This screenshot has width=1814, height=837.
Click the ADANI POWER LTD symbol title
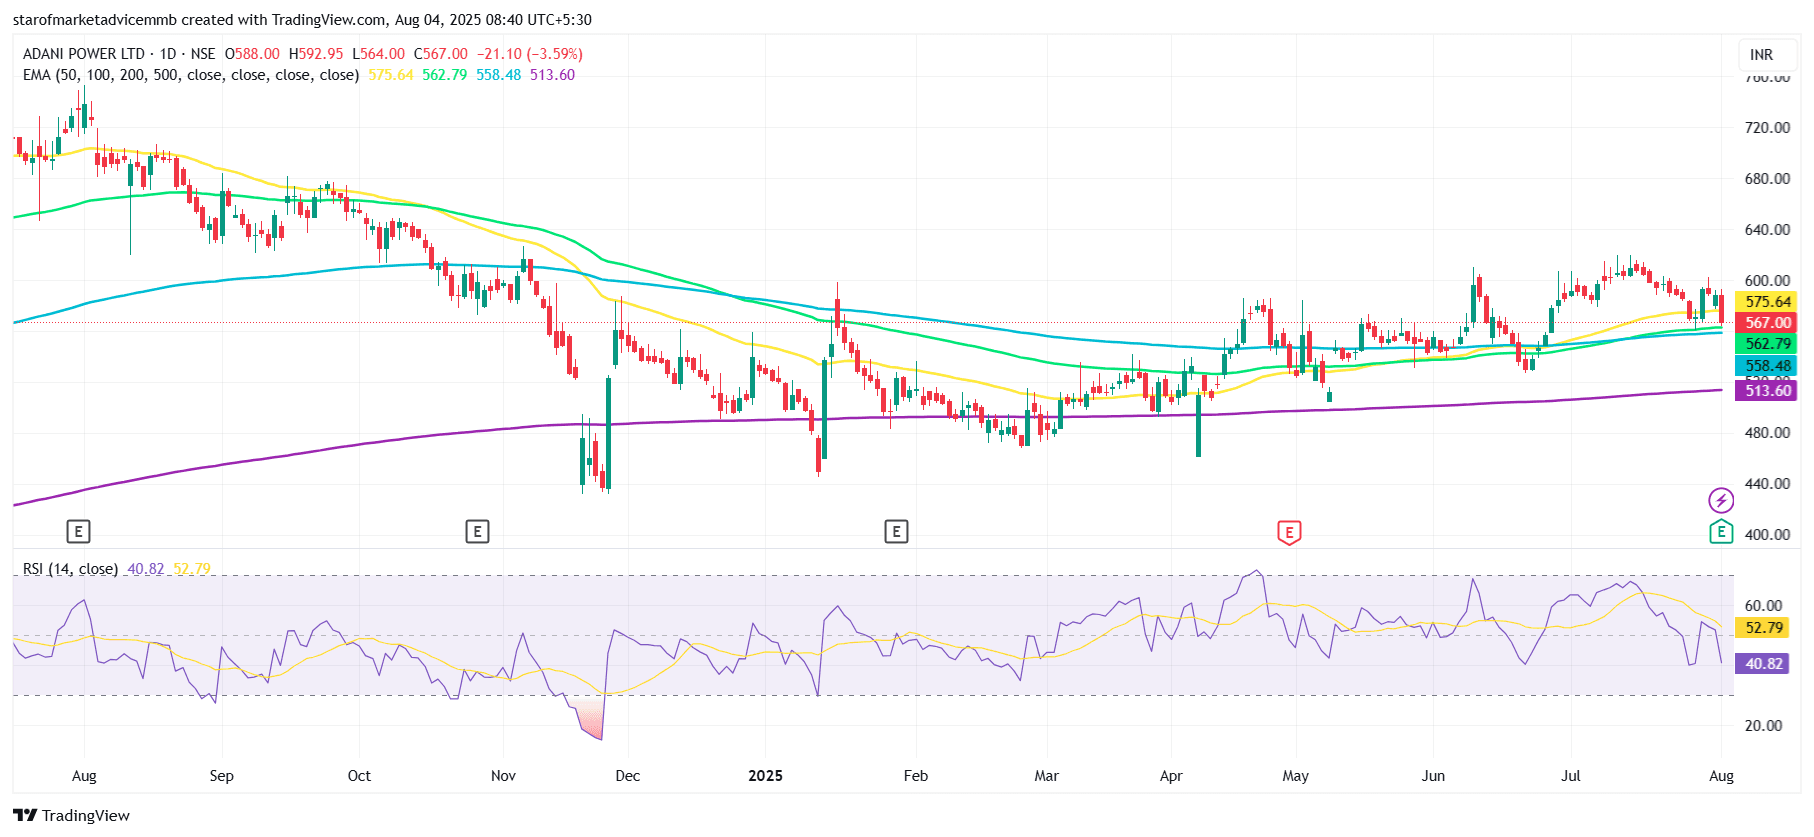click(x=84, y=54)
